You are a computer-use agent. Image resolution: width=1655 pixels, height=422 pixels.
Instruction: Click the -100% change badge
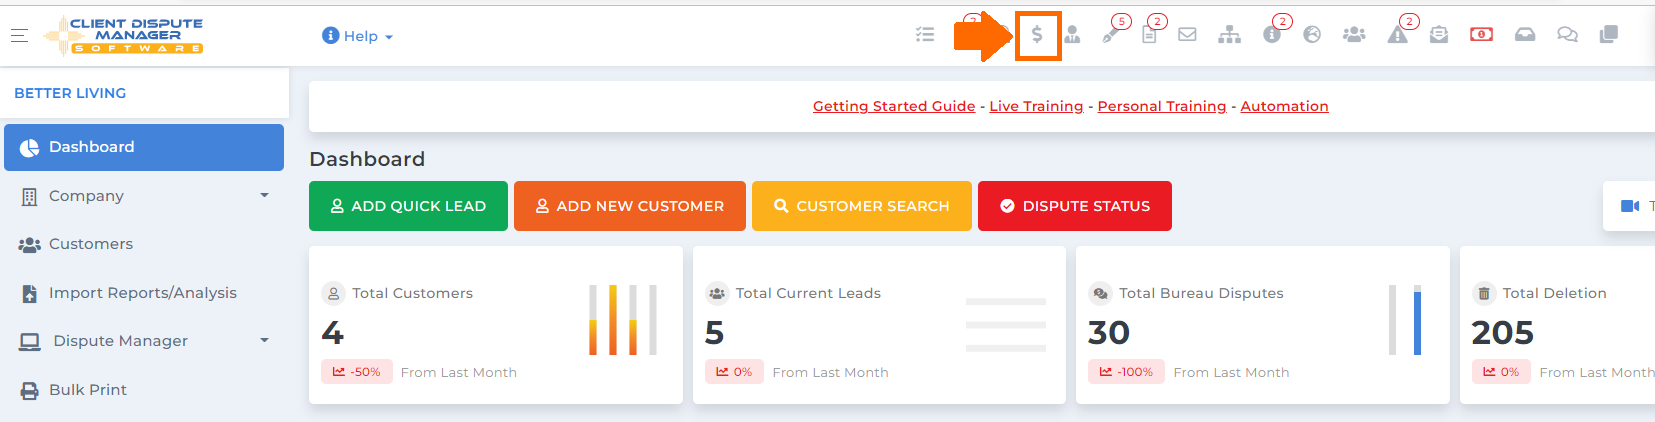pos(1126,372)
